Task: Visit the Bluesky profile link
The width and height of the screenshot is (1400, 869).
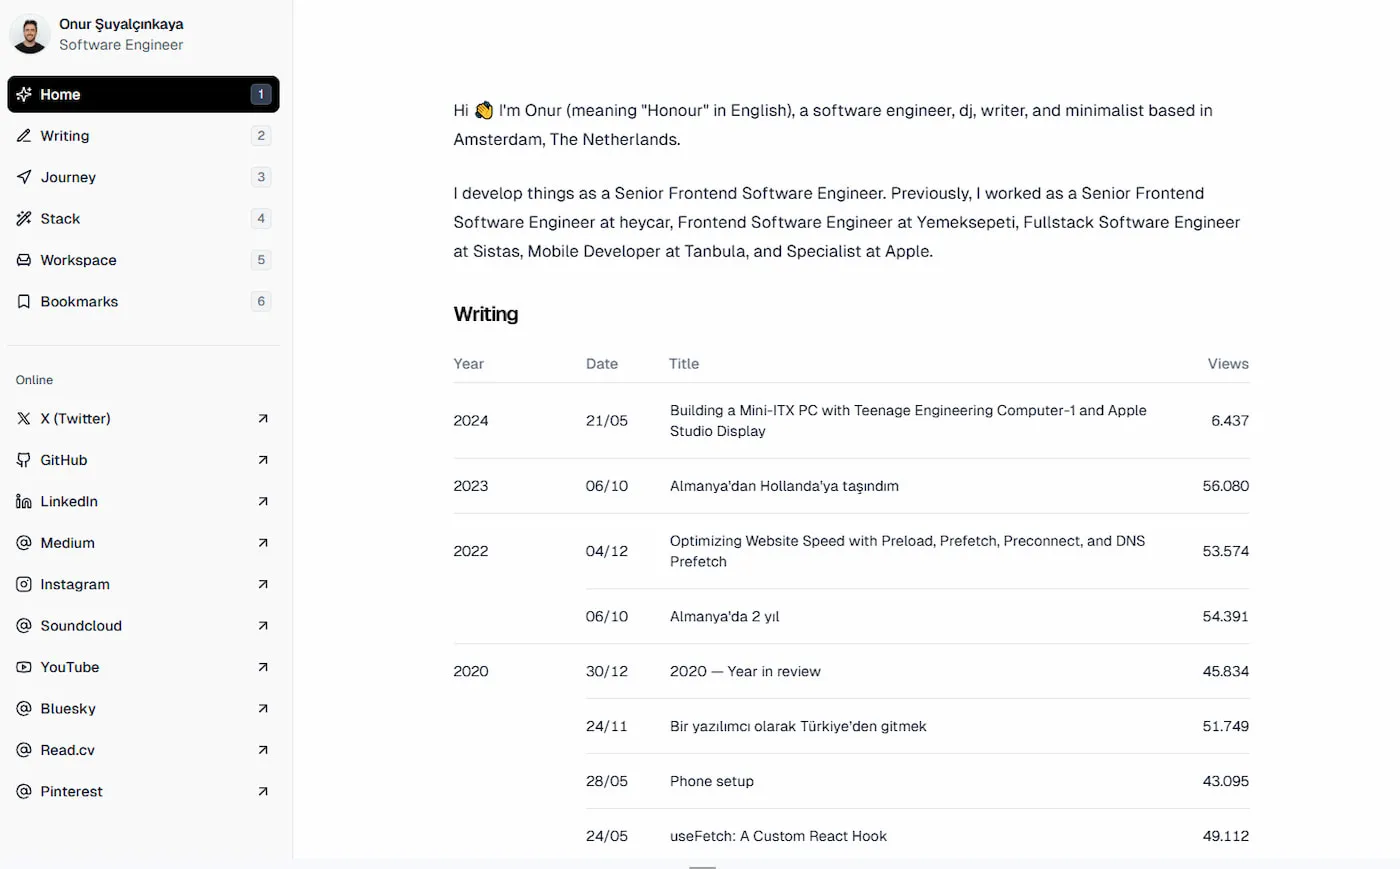Action: click(68, 709)
